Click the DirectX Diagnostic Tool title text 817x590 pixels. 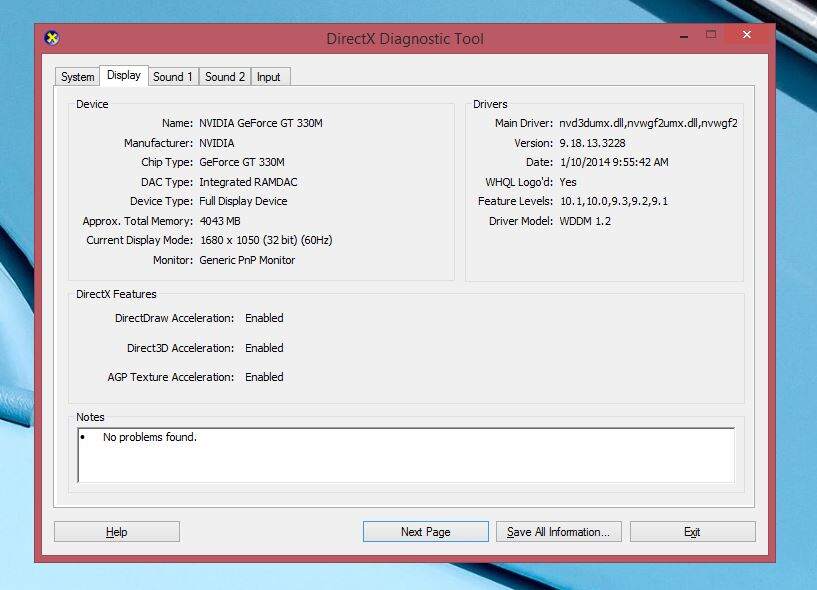coord(405,39)
